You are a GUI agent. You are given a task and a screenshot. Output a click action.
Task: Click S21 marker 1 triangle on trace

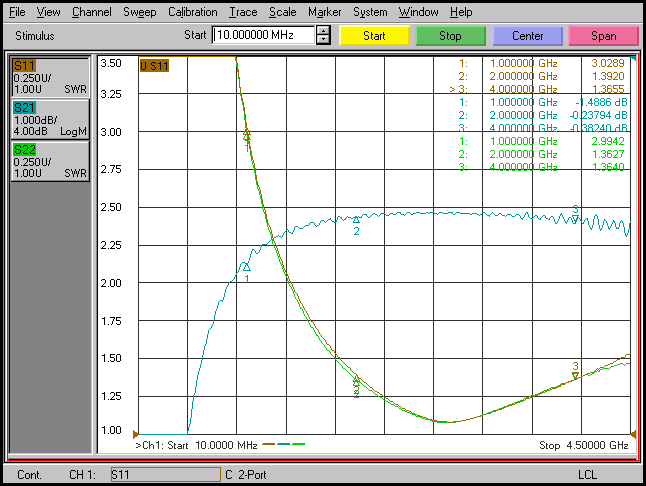click(x=246, y=267)
